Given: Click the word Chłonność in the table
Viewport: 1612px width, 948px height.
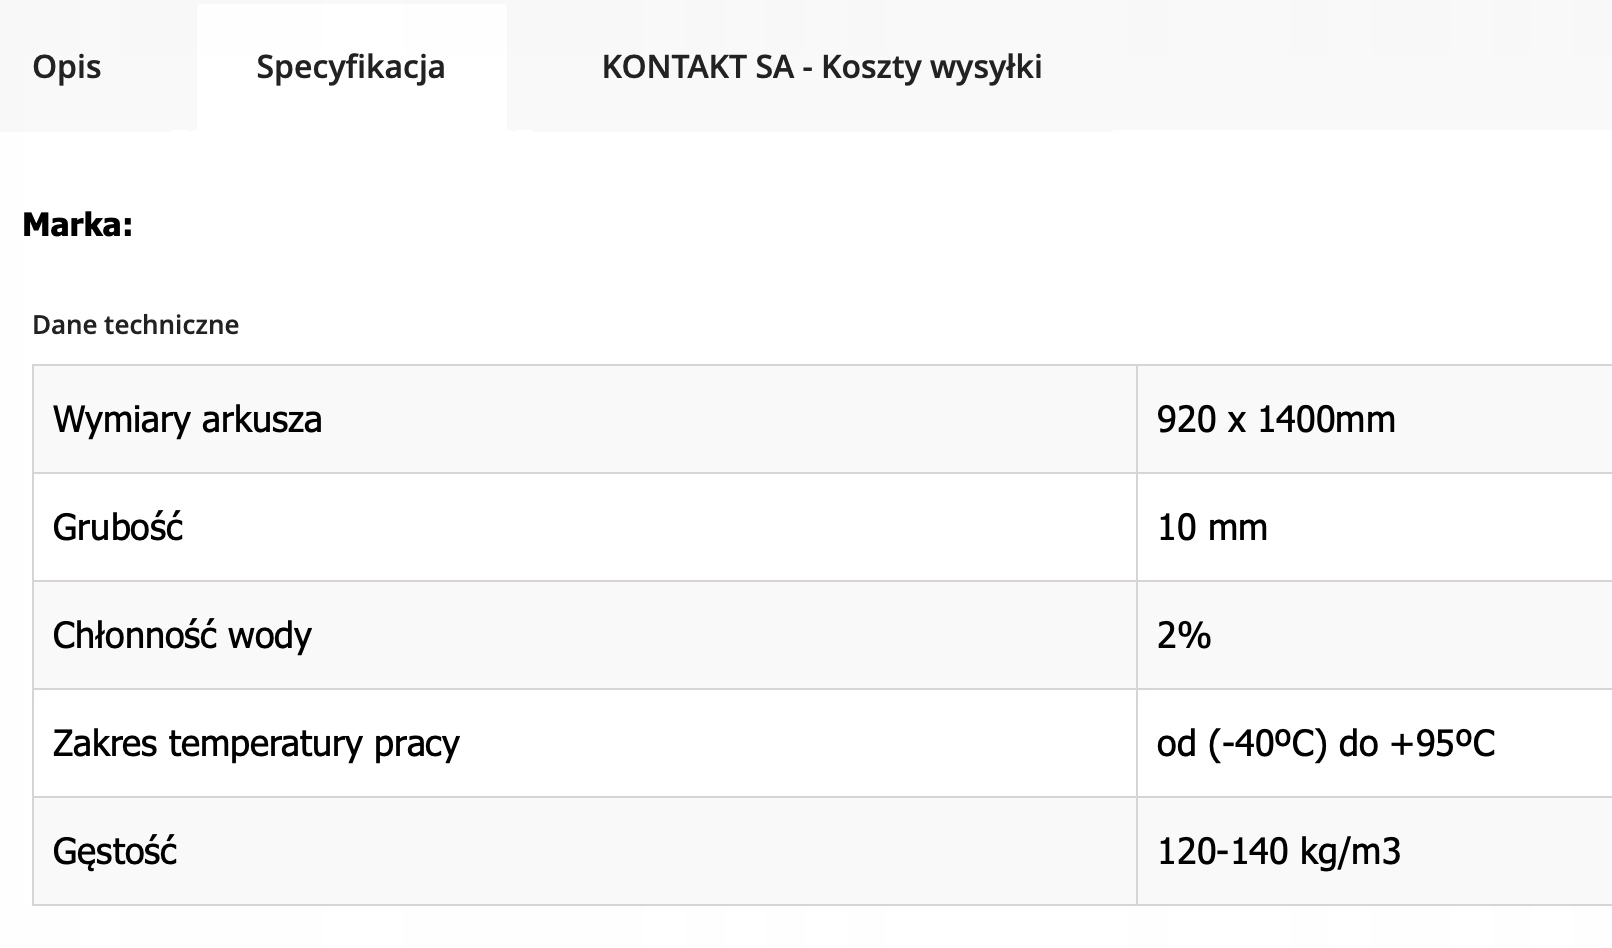Looking at the screenshot, I should coord(132,635).
